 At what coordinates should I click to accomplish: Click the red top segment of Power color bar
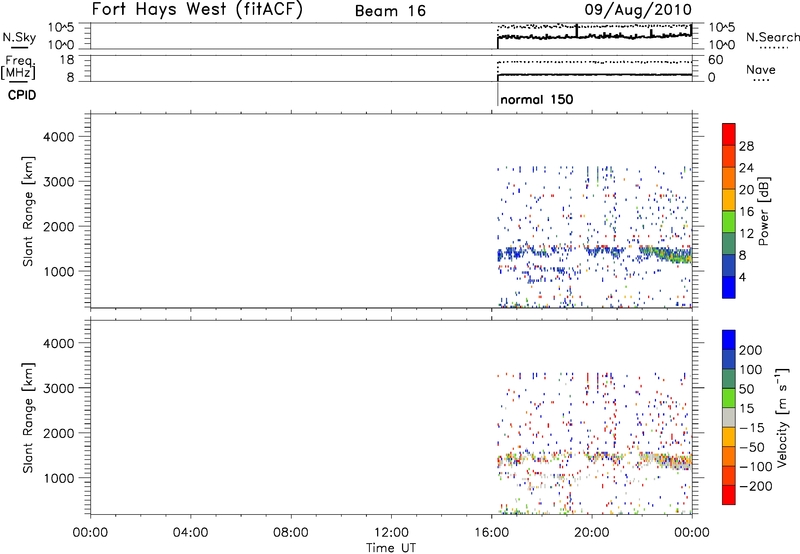(729, 134)
